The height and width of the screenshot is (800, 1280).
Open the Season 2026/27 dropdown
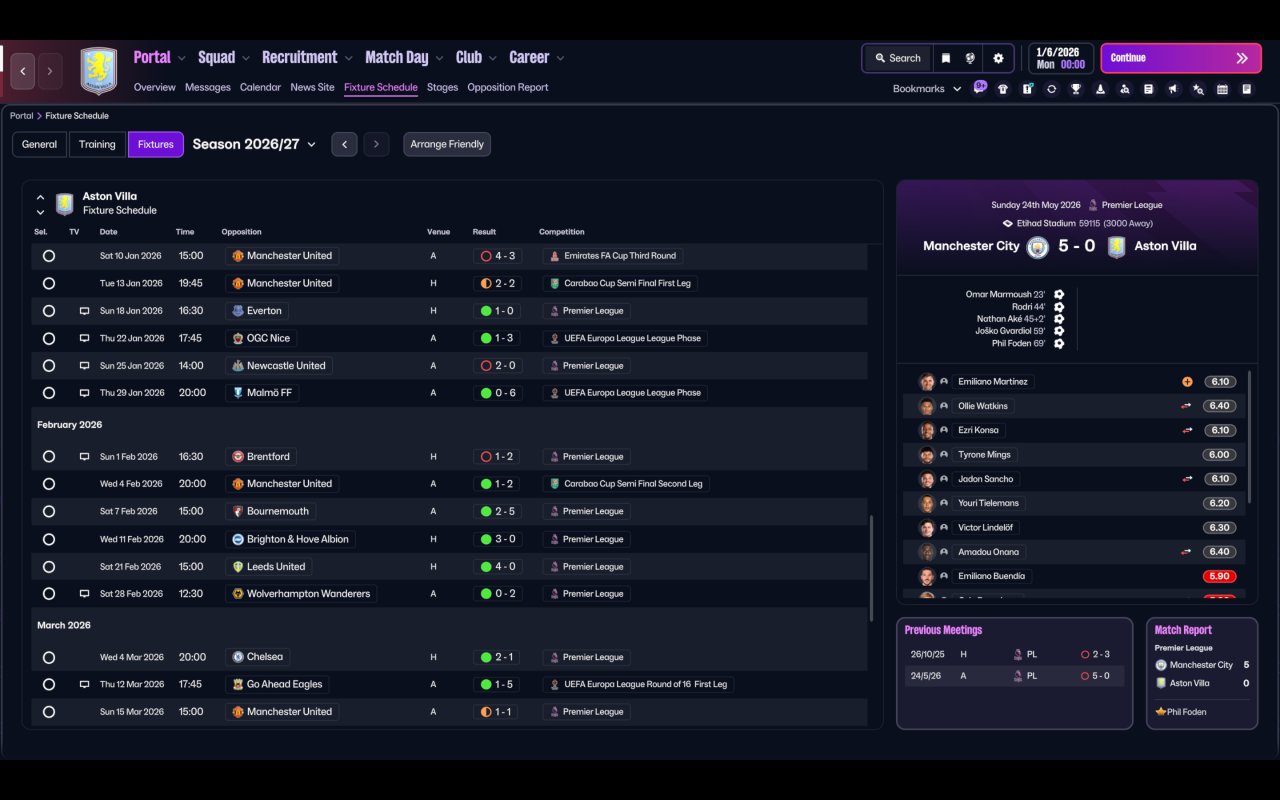tap(254, 144)
